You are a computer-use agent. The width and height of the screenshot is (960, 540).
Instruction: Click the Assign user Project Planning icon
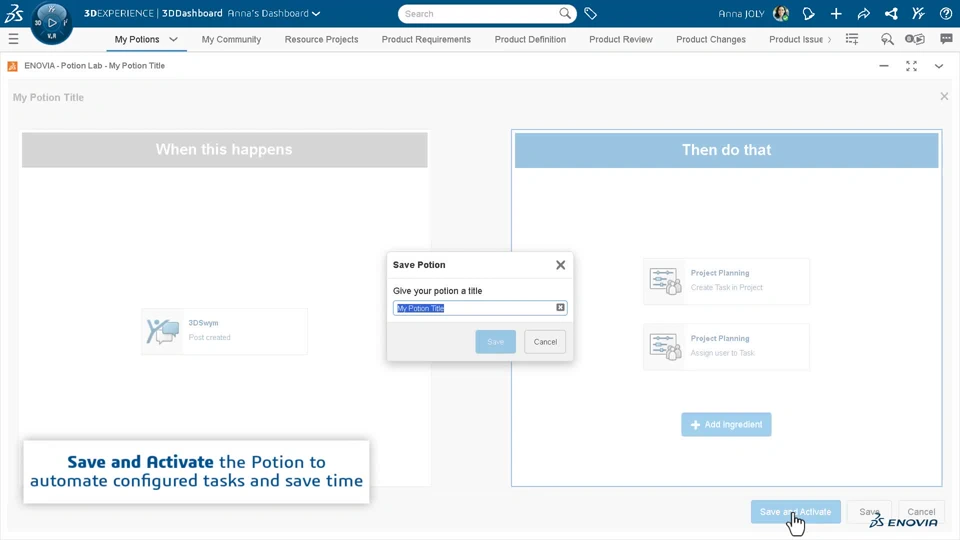point(666,347)
